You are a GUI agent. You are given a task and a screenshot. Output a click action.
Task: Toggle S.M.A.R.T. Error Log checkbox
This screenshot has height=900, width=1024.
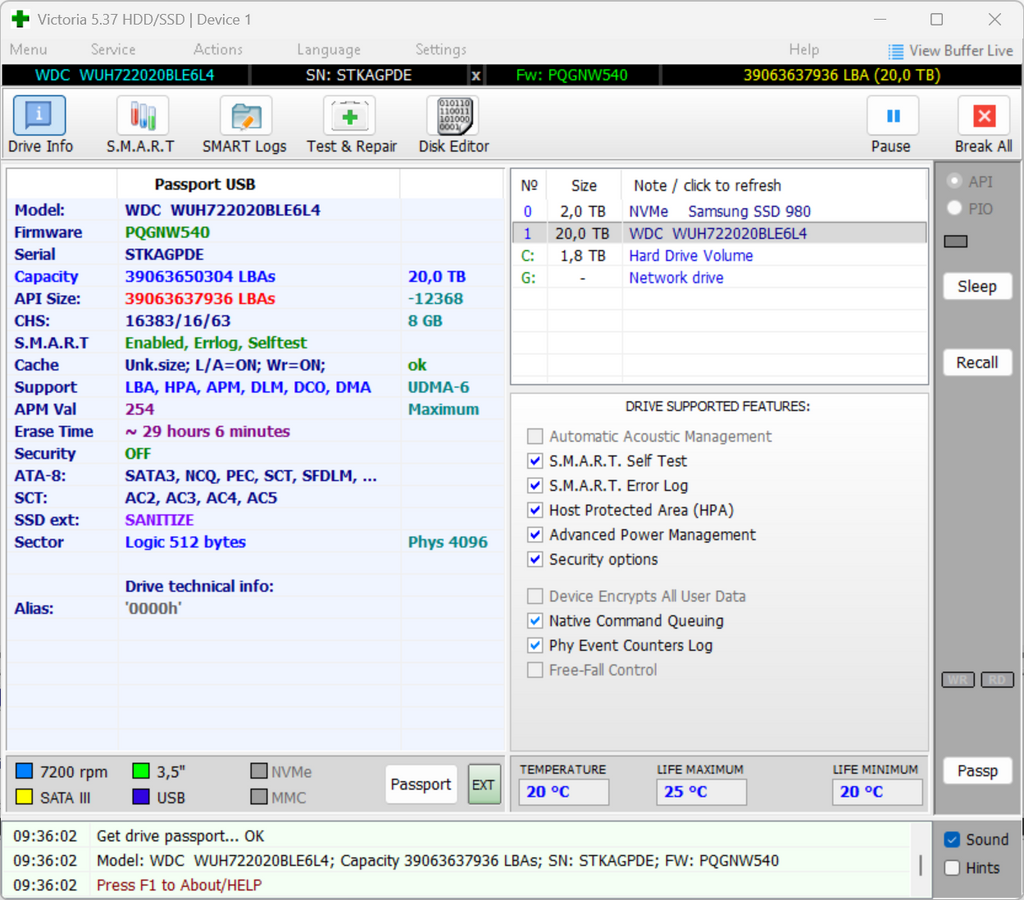click(x=535, y=486)
